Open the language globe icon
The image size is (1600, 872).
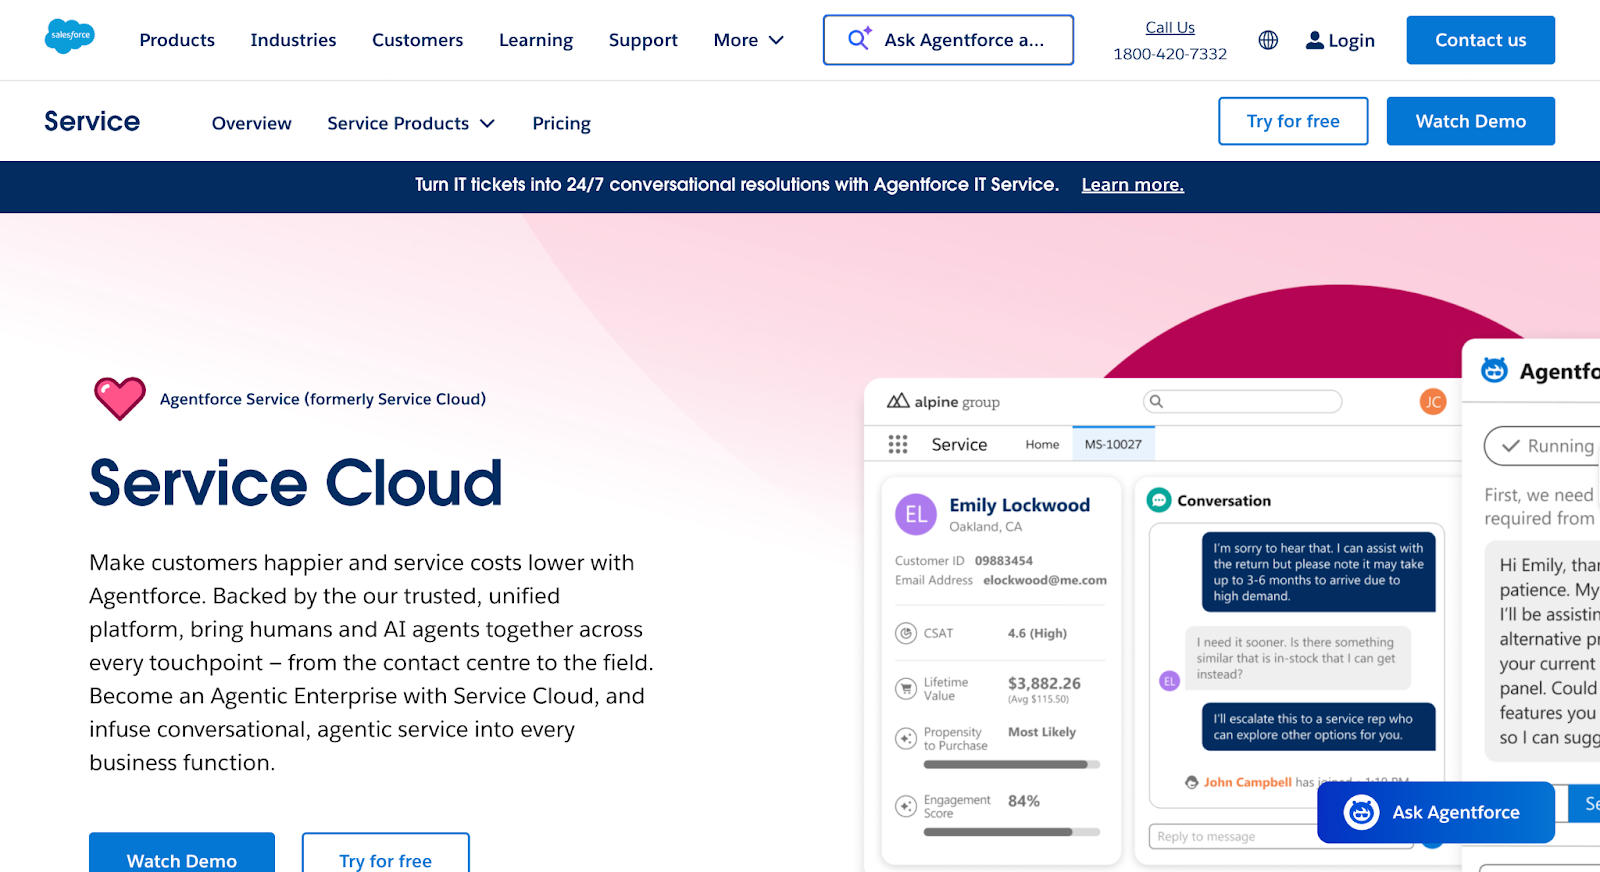pos(1268,40)
